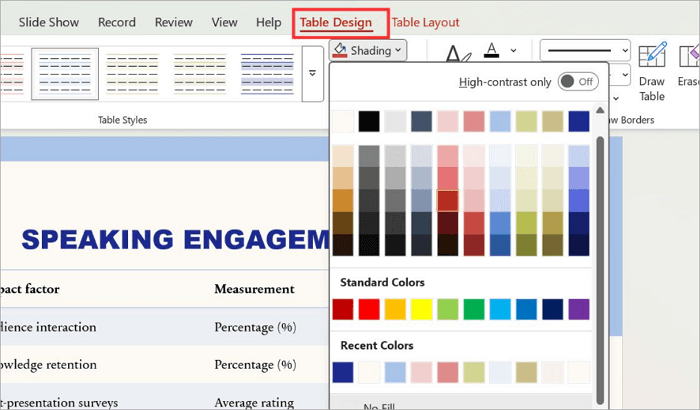Select standard color light green
Image resolution: width=700 pixels, height=410 pixels.
(x=447, y=309)
